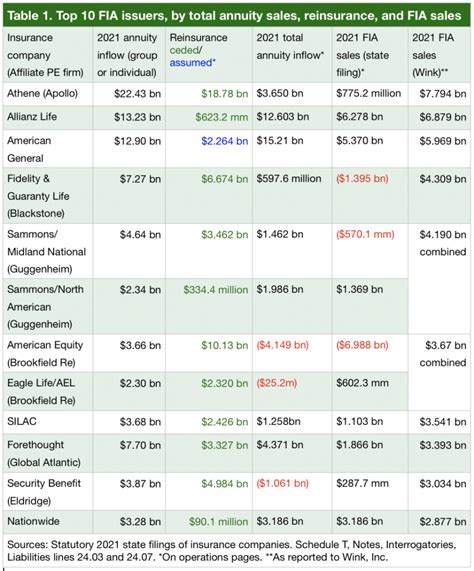Select the Athene (Apollo) company cell
474x571 pixels.
[x=48, y=94]
